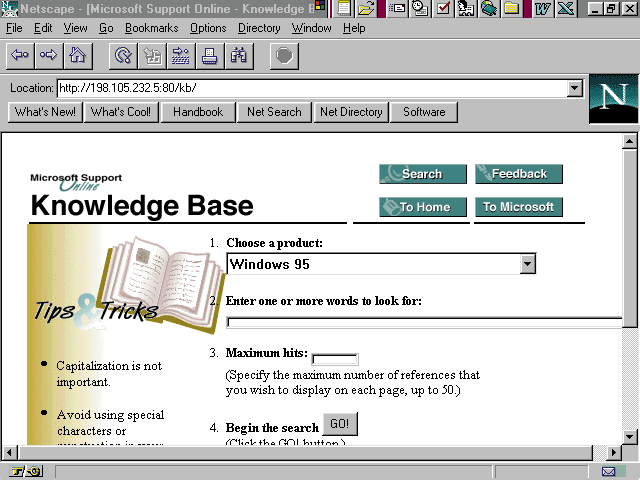The image size is (640, 480).
Task: Click the horizontal scrollbar thumb
Action: (305, 453)
